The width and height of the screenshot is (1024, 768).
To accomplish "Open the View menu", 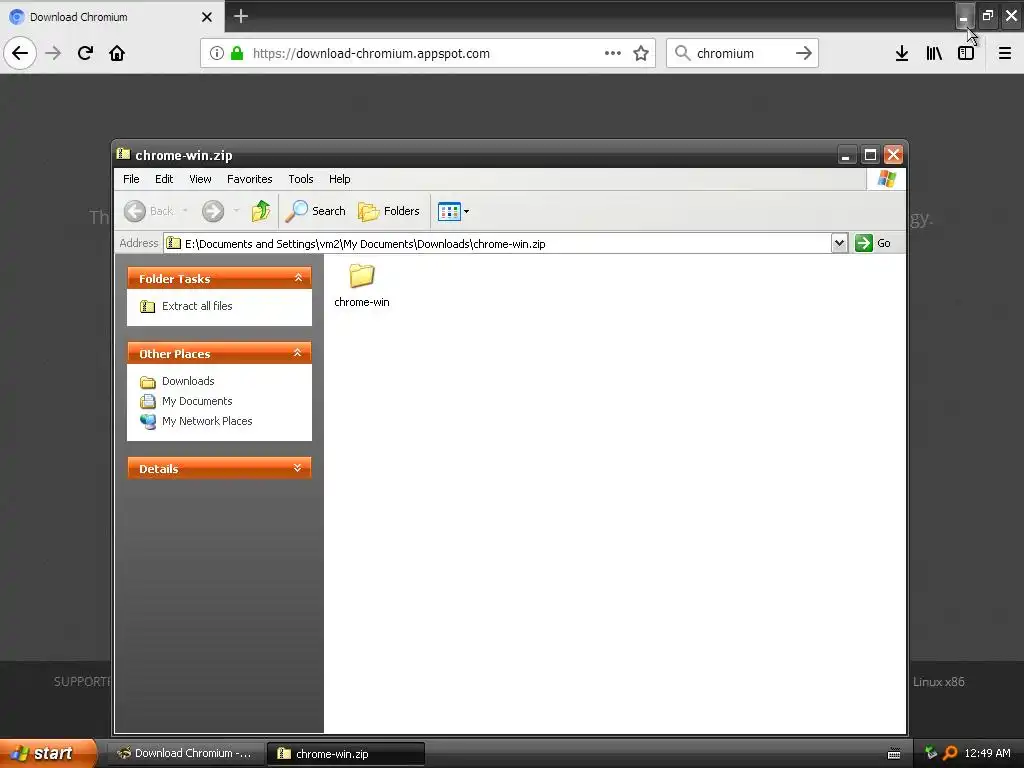I will point(200,179).
